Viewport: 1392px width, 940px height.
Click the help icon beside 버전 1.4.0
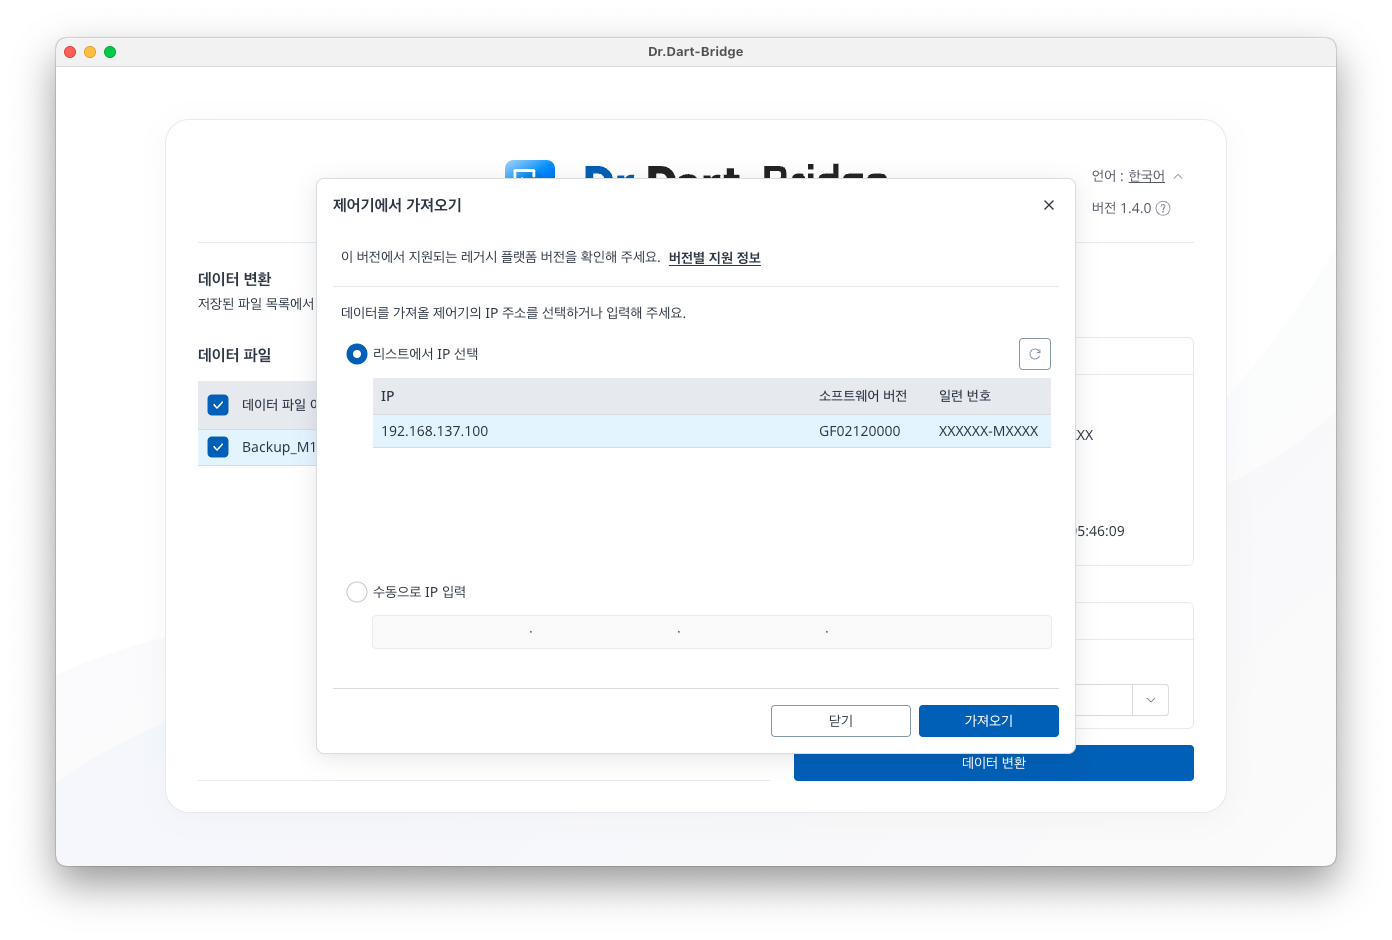pos(1163,208)
